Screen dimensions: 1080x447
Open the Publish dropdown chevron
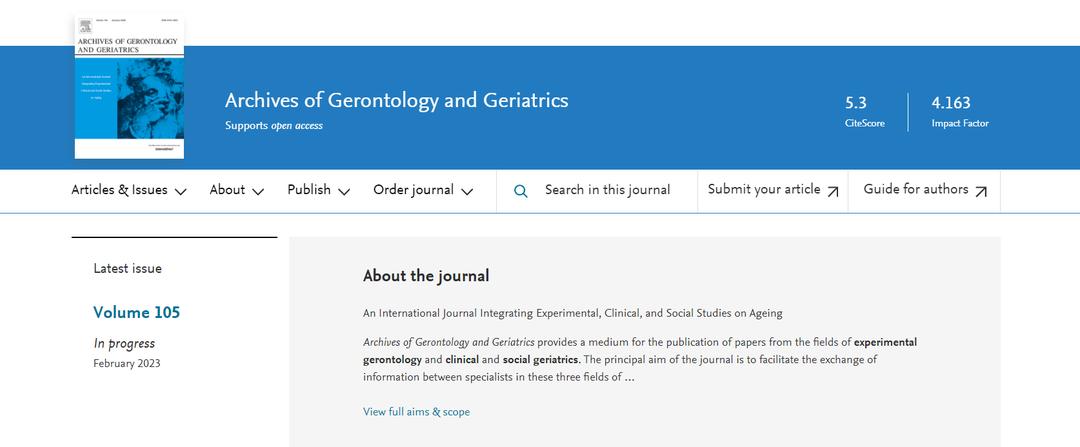344,192
